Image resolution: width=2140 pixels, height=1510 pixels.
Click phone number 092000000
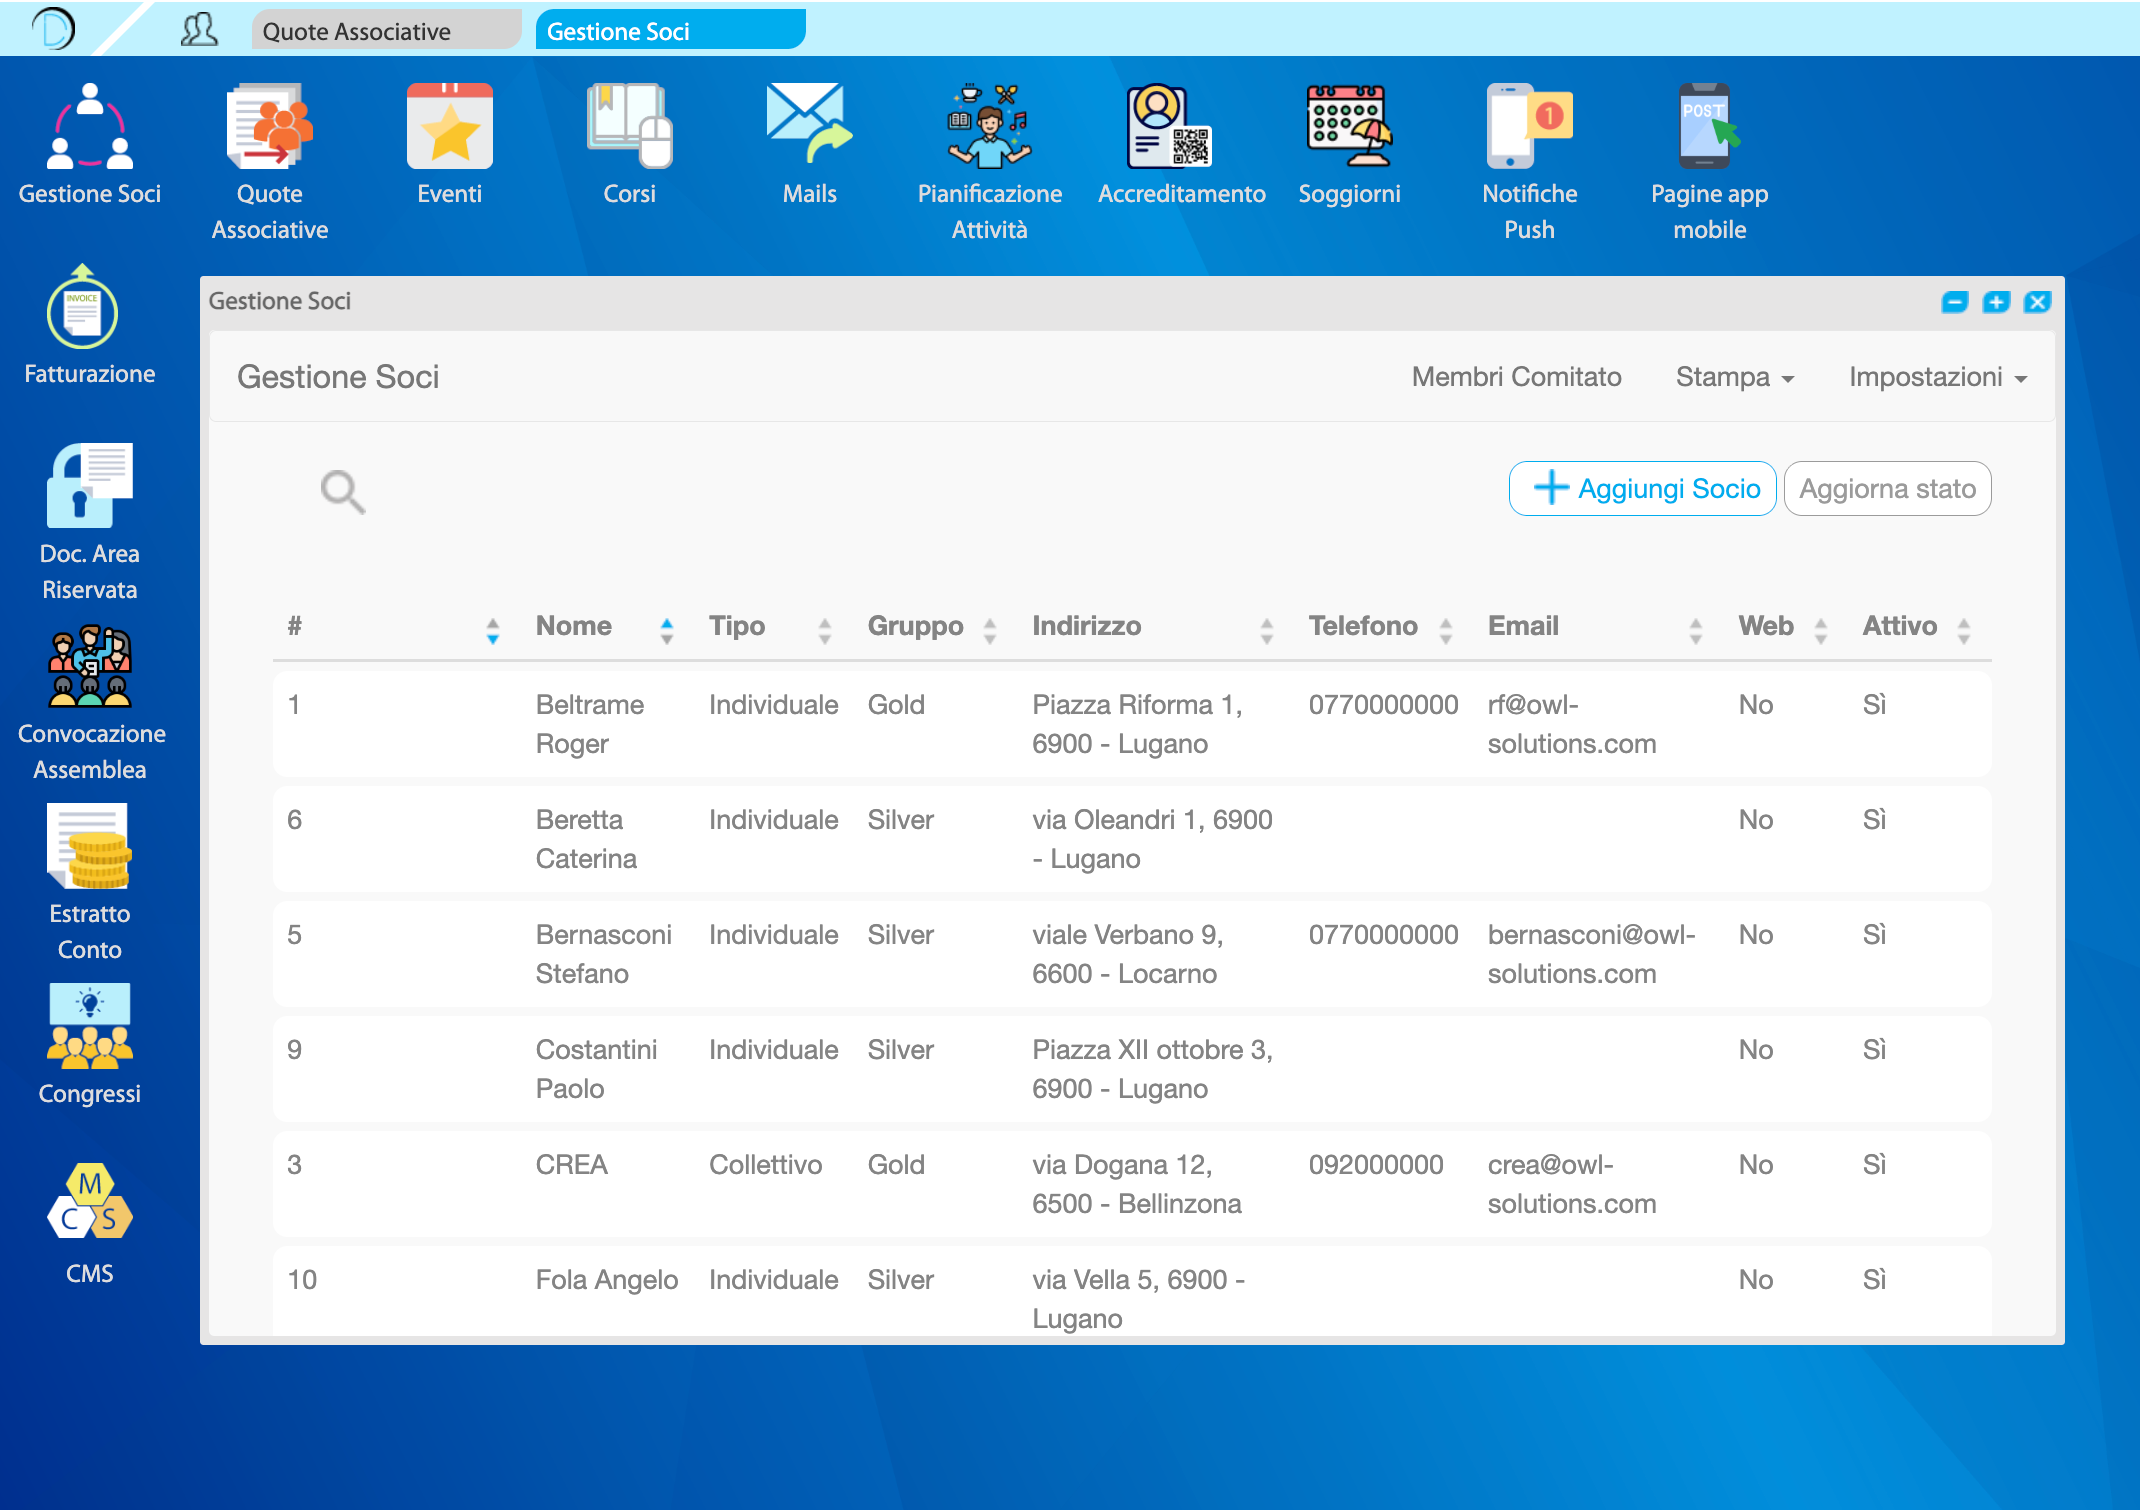coord(1376,1165)
